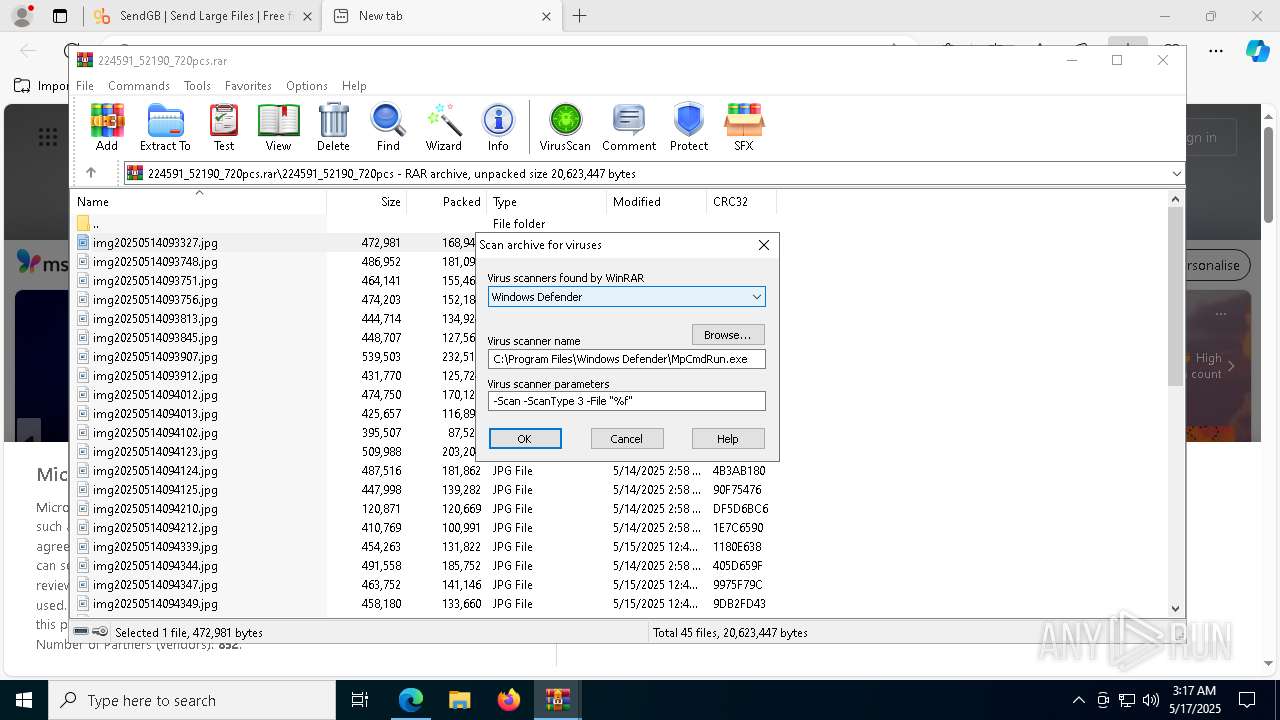Click the Browse button
The image size is (1280, 720).
pos(728,335)
